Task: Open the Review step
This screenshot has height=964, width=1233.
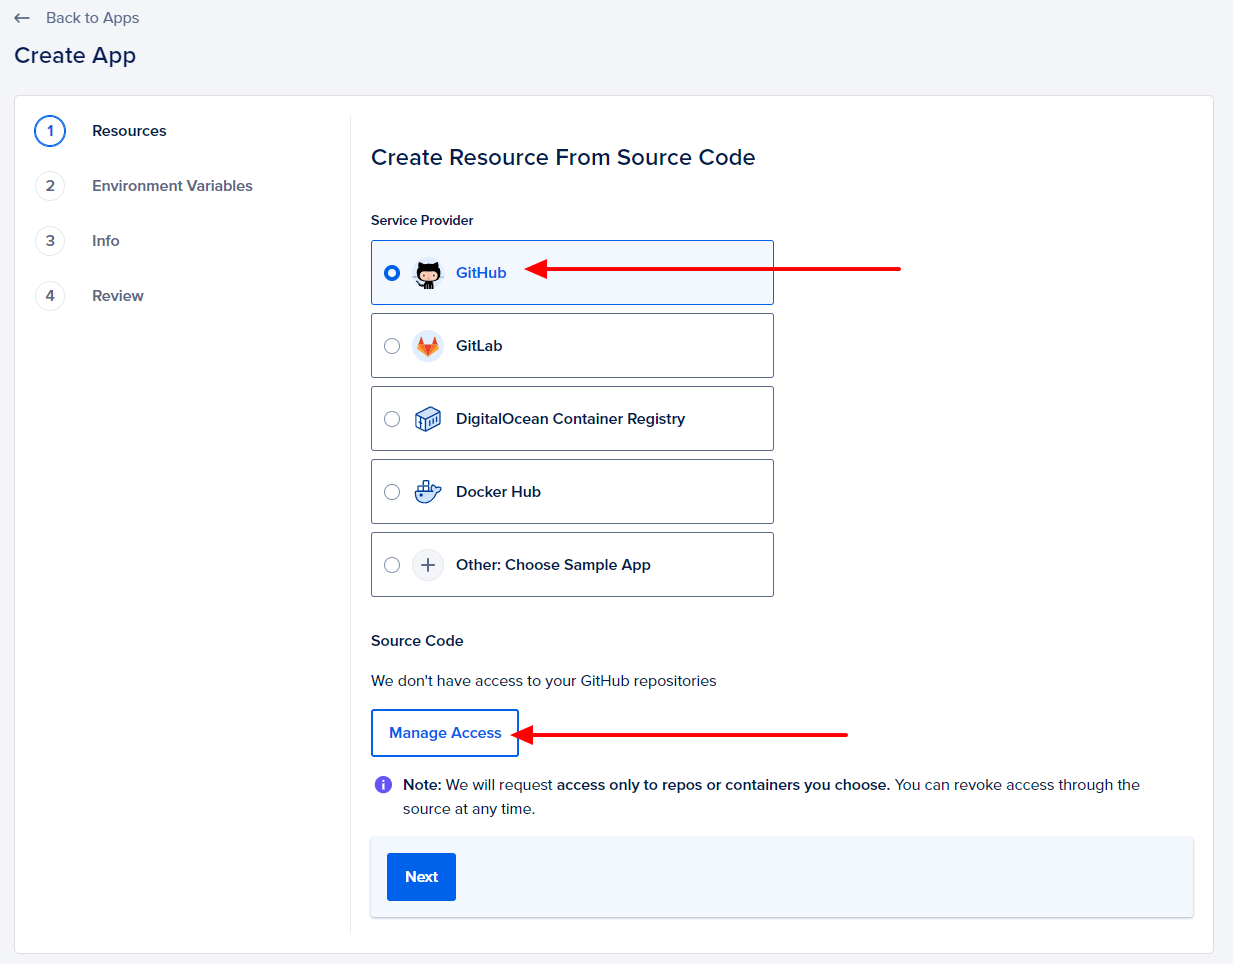Action: 118,296
